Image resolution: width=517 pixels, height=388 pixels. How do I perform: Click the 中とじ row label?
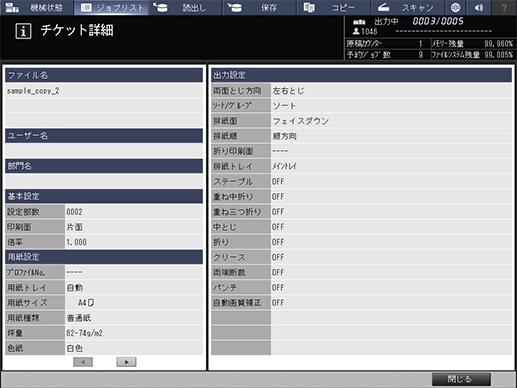[x=241, y=227]
